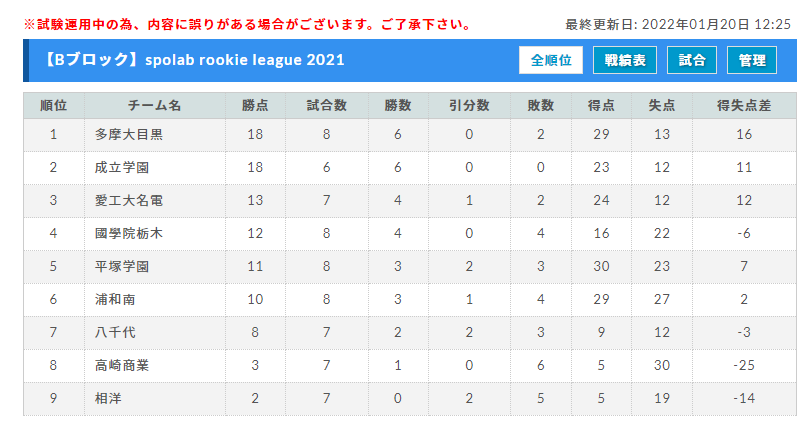Click the 最終更新日 timestamp text
Screen dimensions: 812x431
click(x=678, y=24)
